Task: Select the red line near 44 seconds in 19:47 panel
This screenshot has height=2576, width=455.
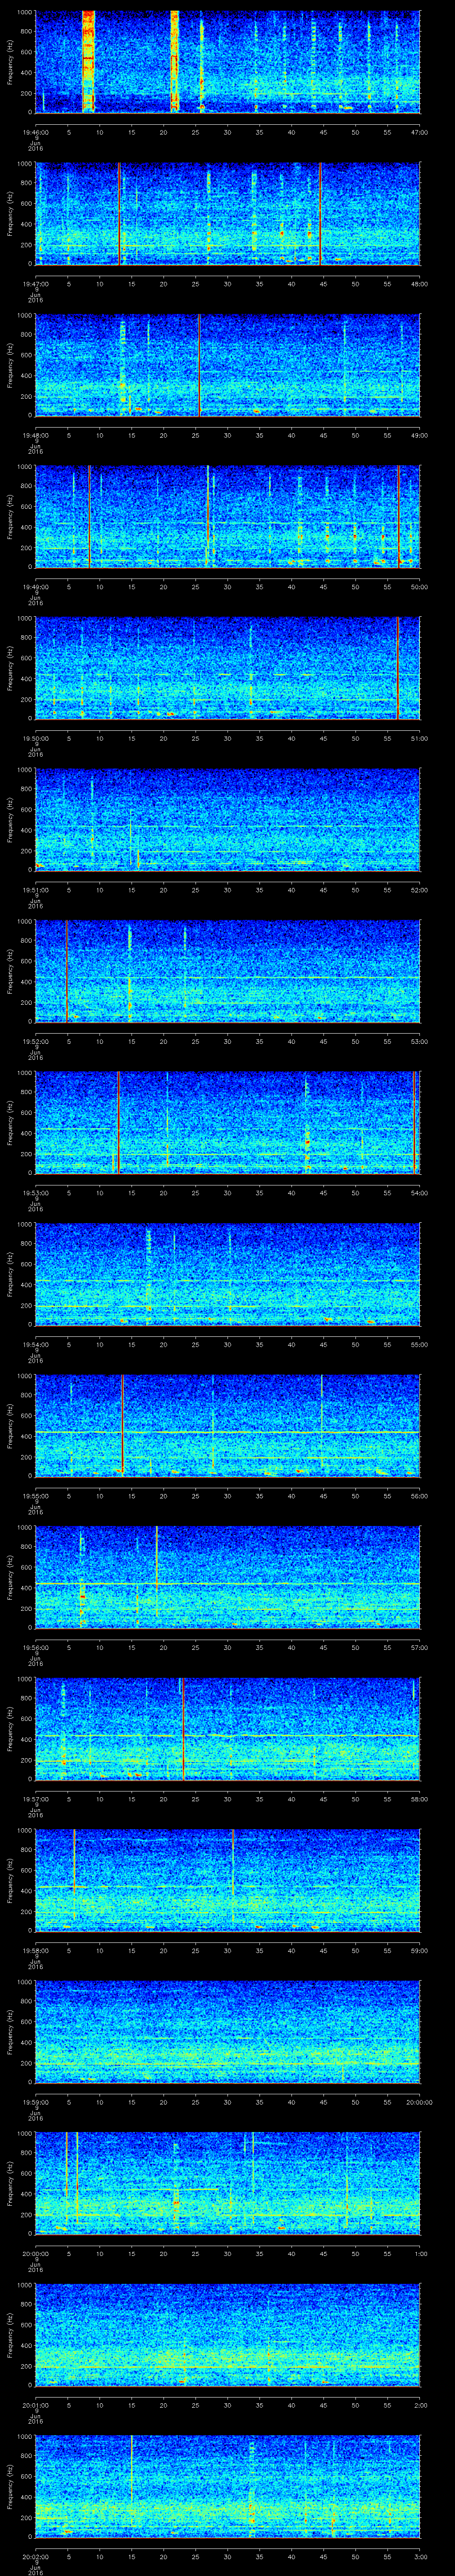Action: click(x=320, y=213)
